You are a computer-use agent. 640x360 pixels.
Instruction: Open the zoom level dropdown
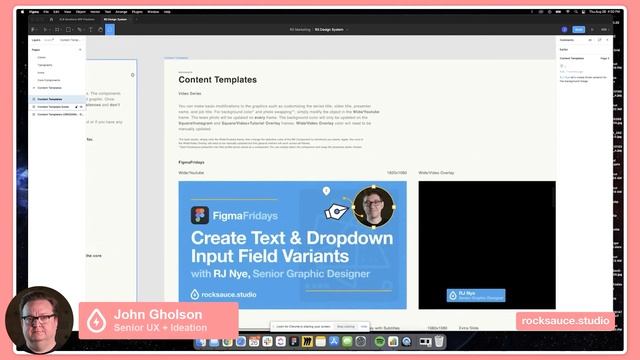click(x=604, y=29)
